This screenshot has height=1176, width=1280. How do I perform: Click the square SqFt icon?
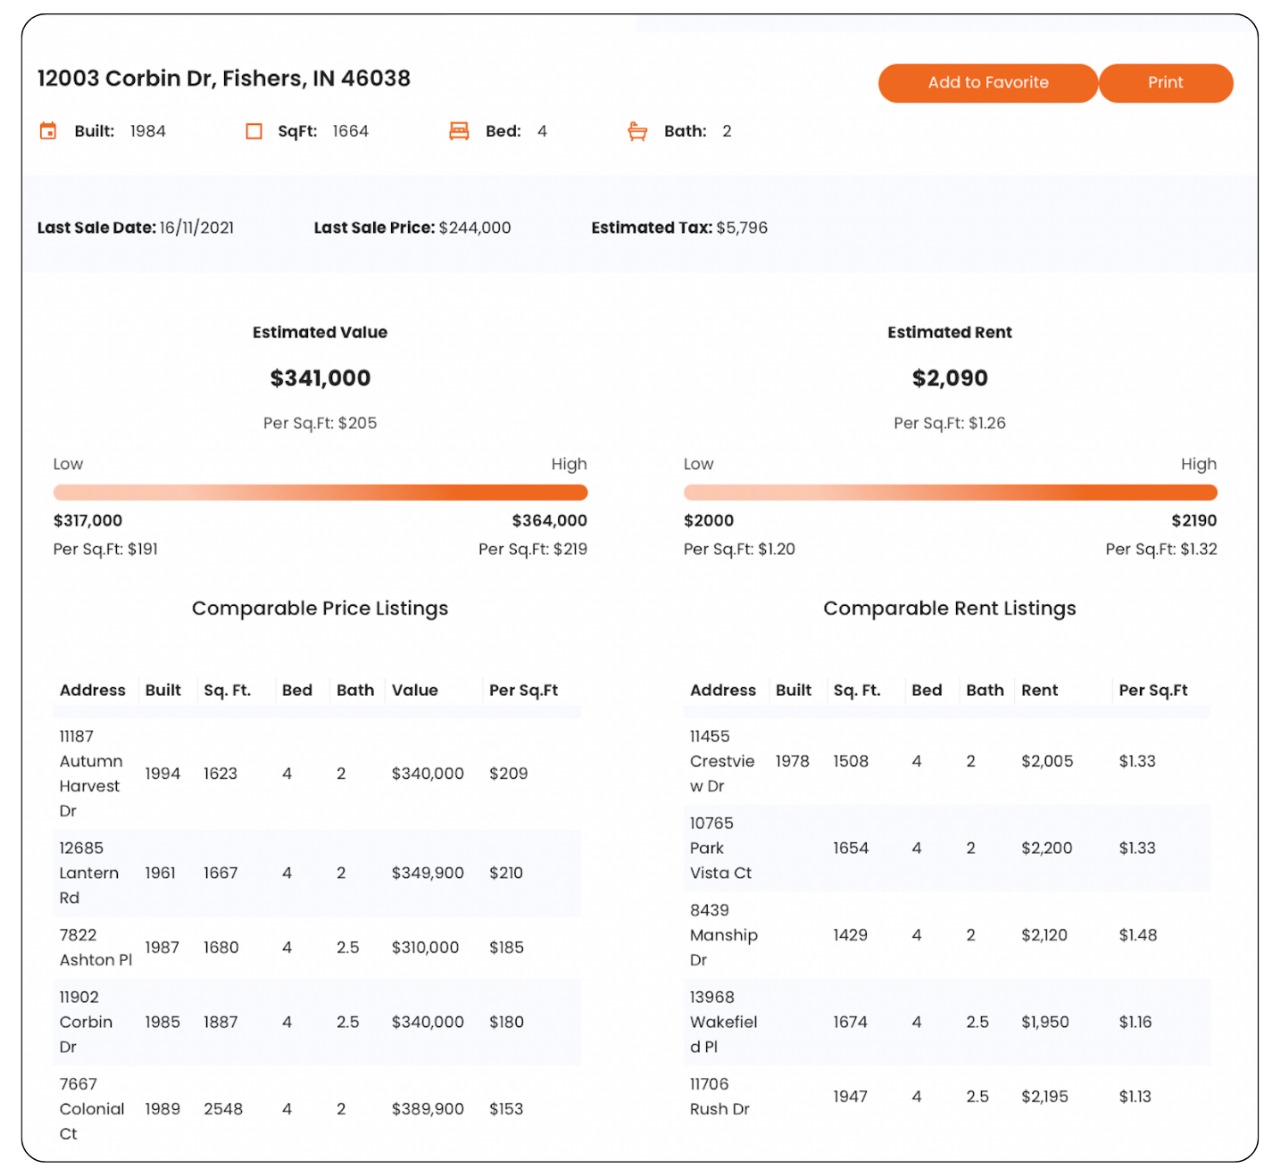click(254, 131)
